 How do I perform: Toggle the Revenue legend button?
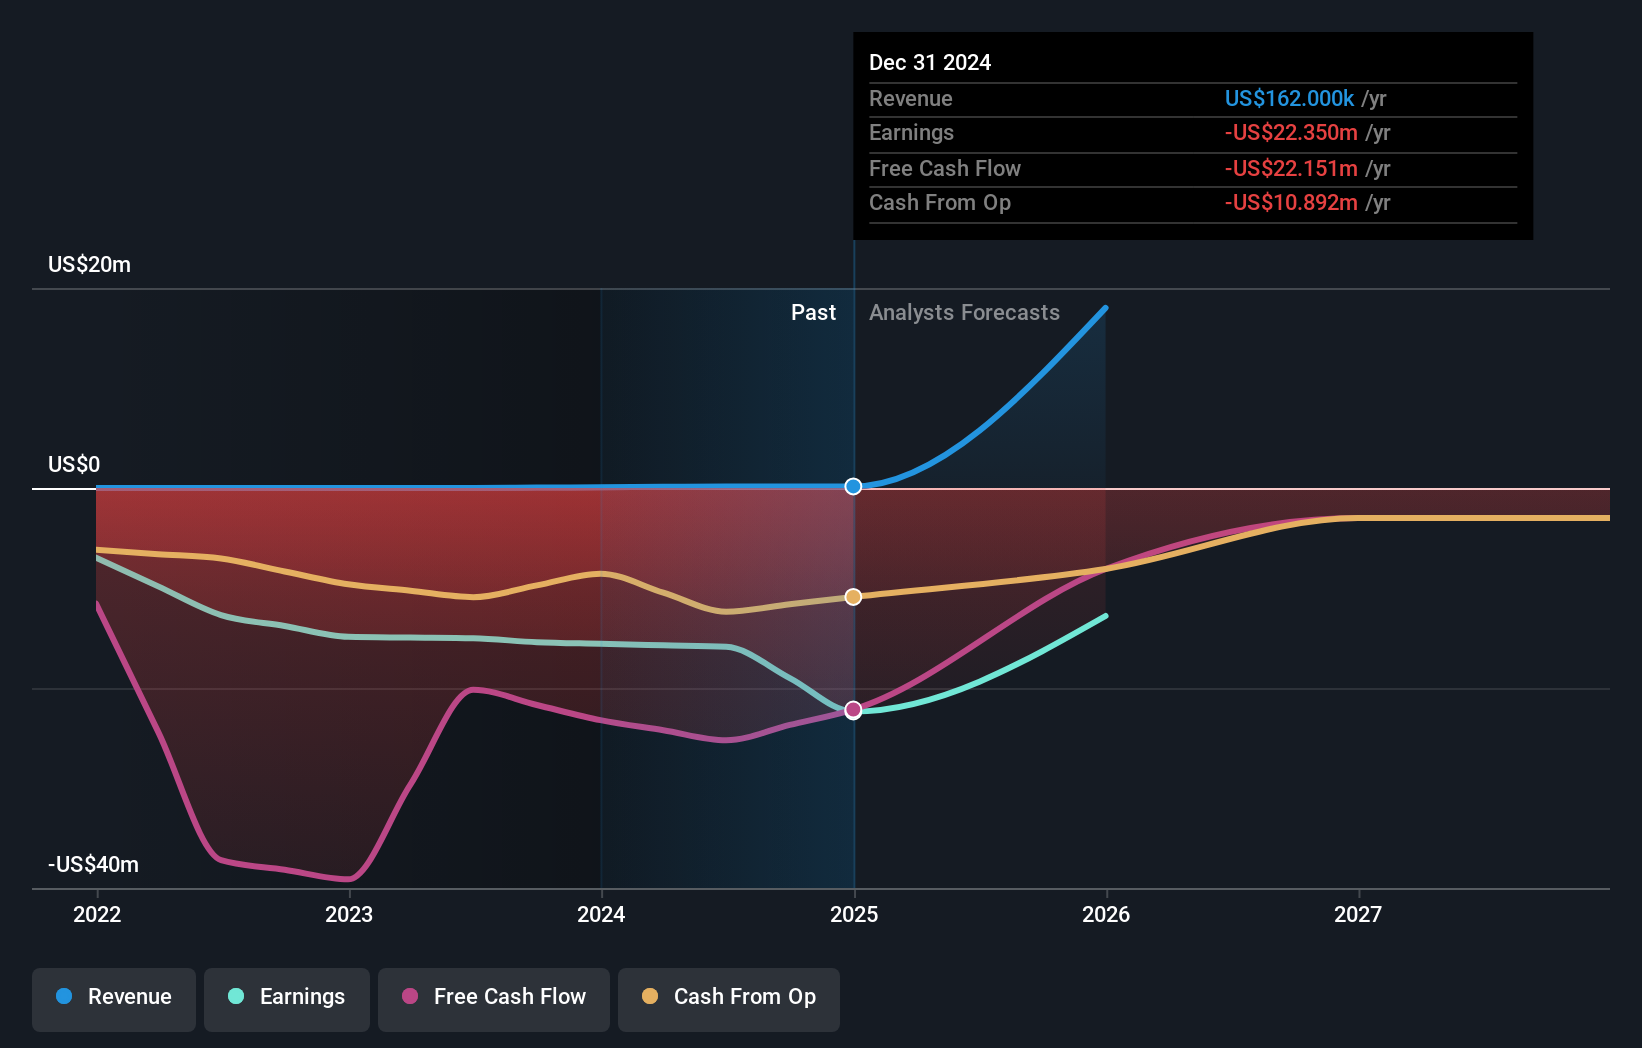(114, 999)
